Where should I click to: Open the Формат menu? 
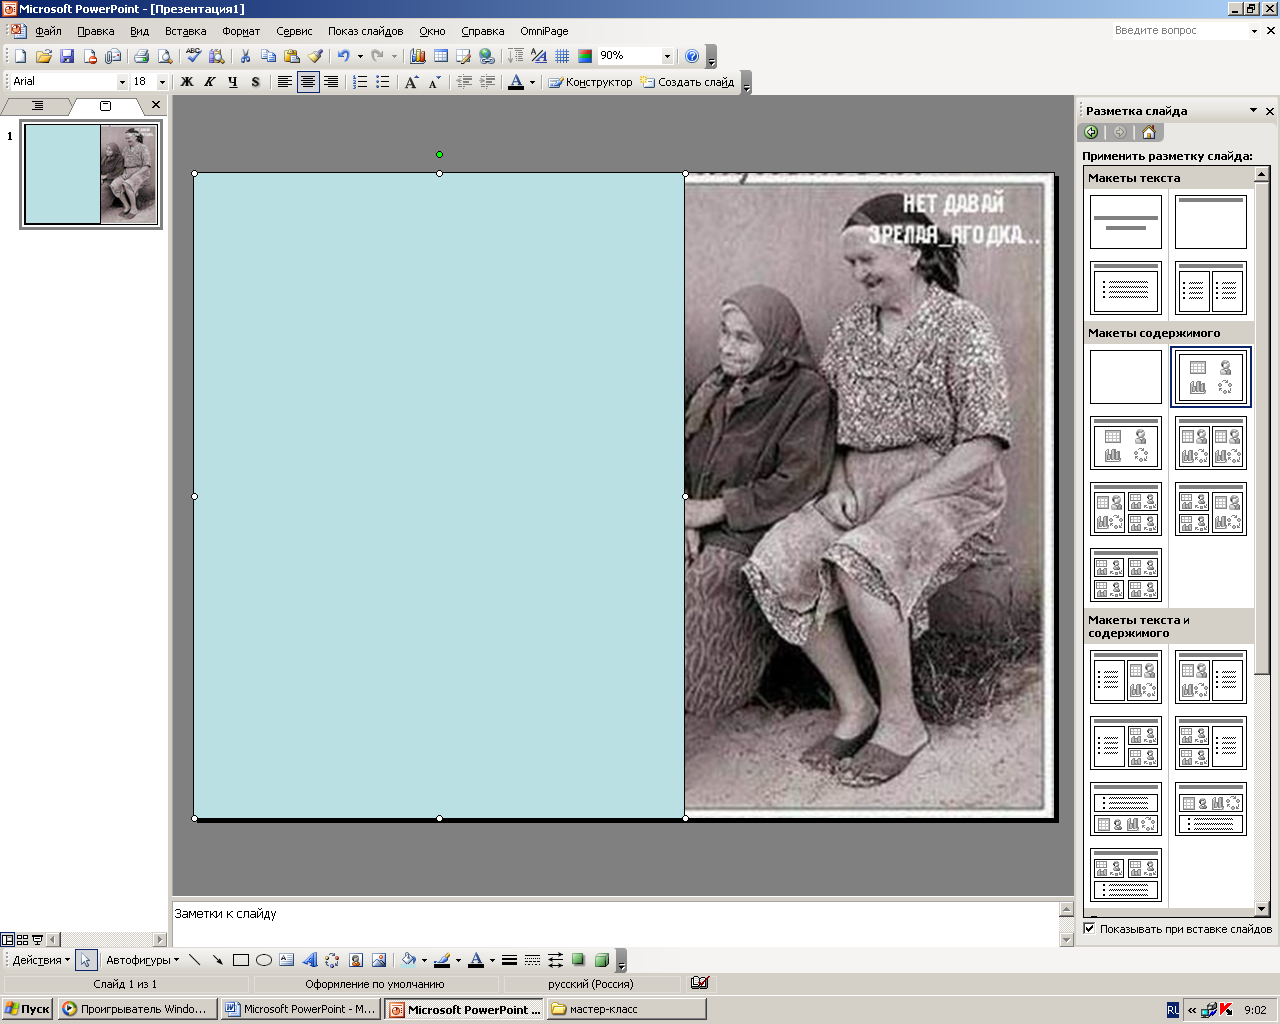point(241,31)
